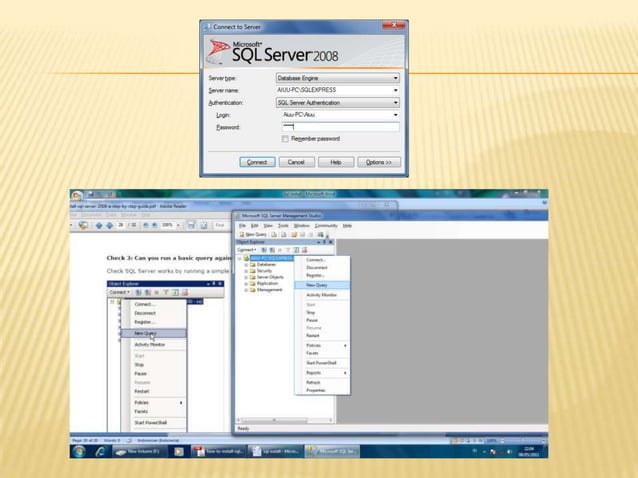This screenshot has width=638, height=478.
Task: Close the Connect to Server dialog
Action: pos(394,26)
